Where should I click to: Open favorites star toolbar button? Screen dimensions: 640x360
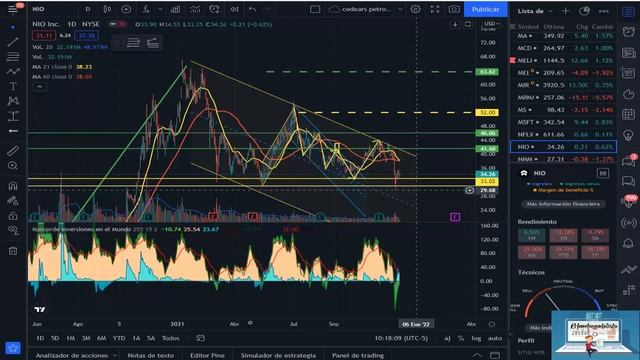tap(13, 348)
